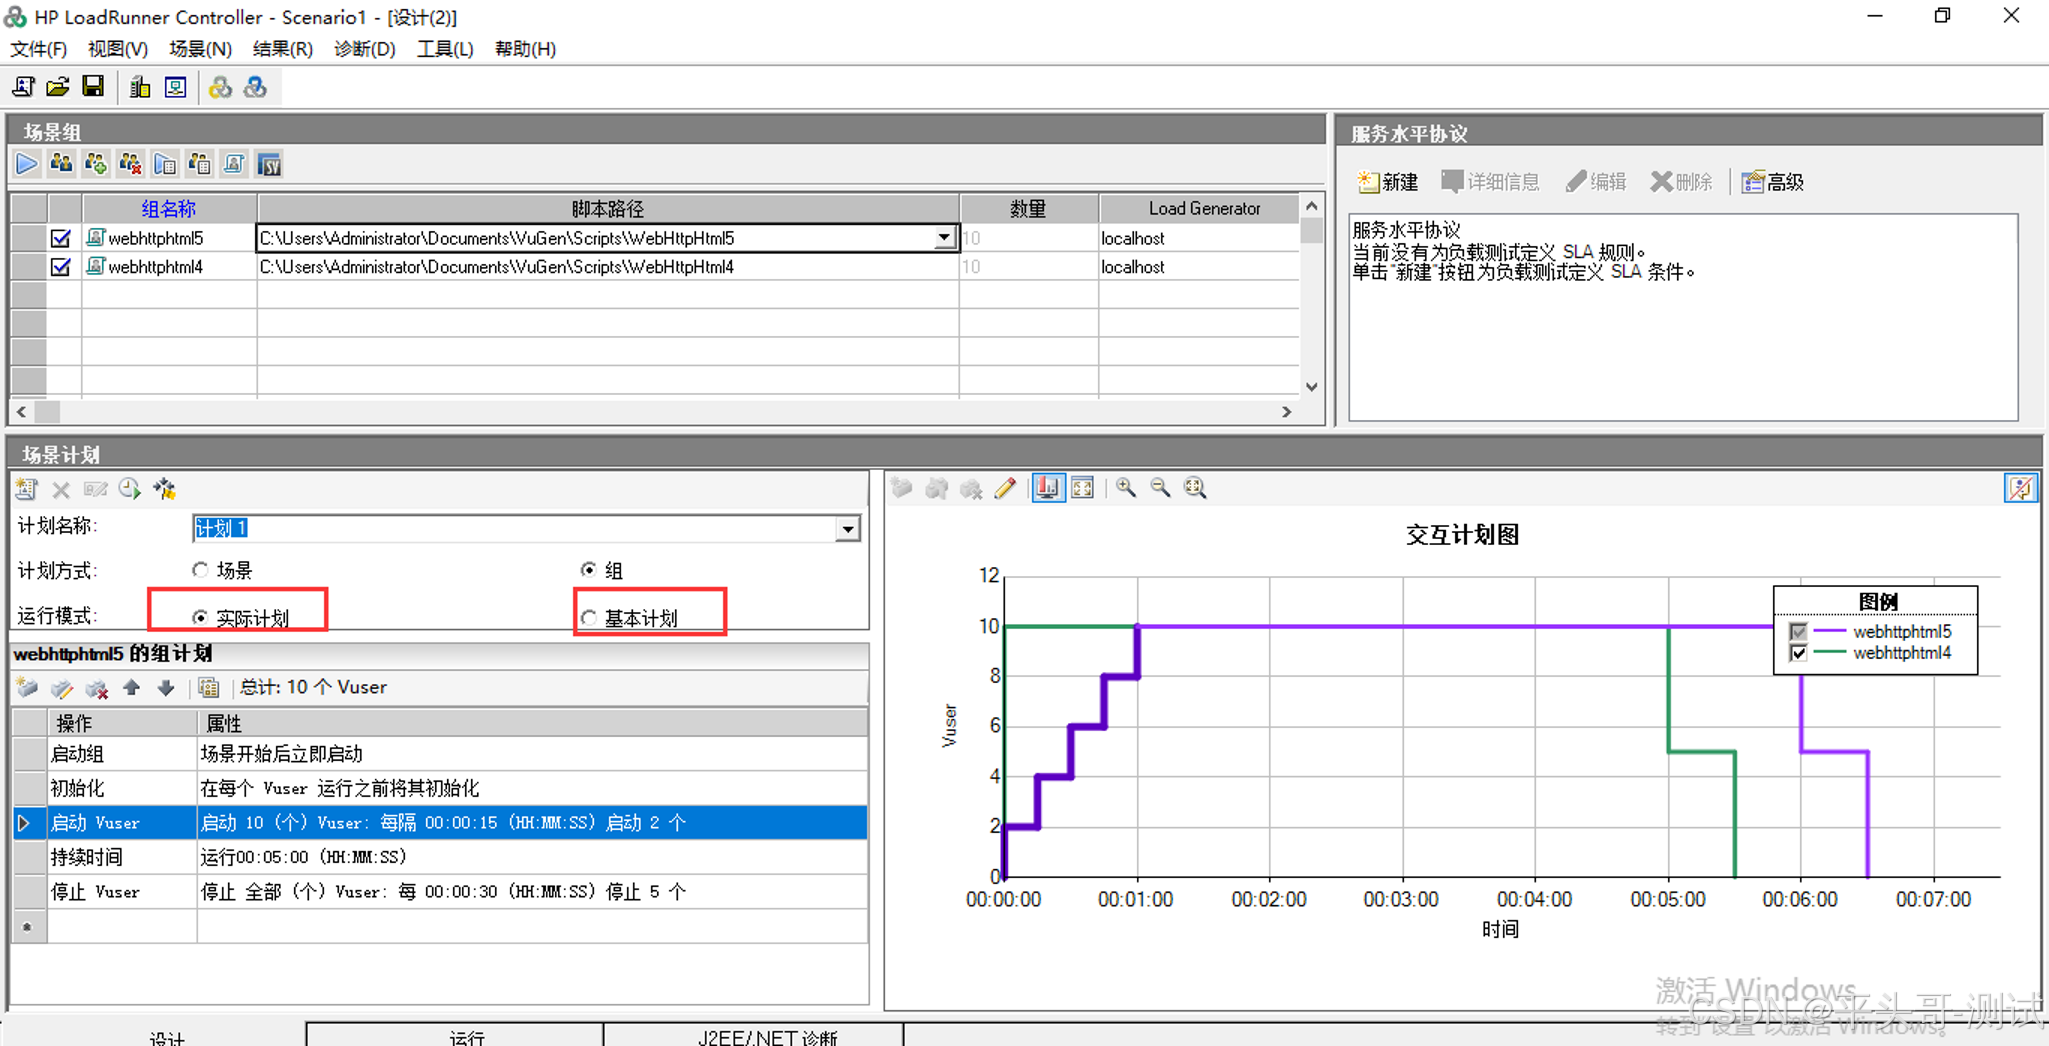2049x1046 pixels.
Task: Switch to the 运行 tab
Action: (x=455, y=1036)
